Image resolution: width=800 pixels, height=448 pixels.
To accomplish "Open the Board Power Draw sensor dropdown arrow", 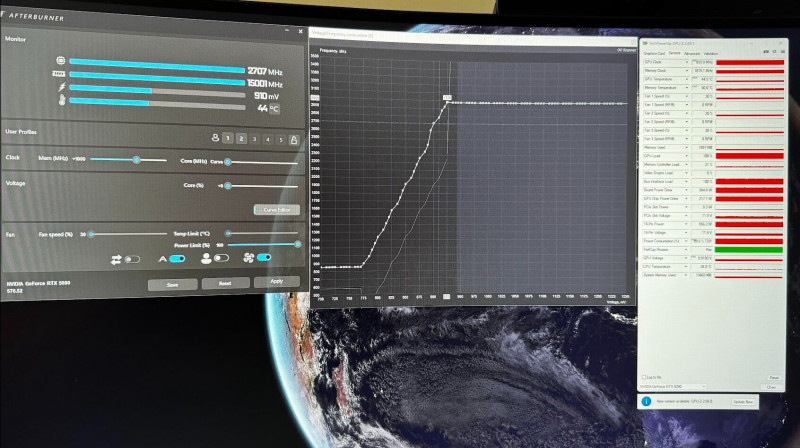I will 687,190.
